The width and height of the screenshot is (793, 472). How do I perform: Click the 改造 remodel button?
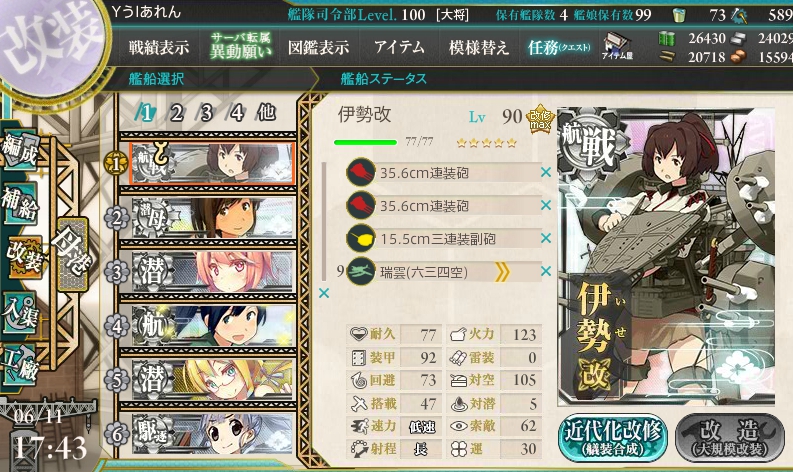tap(730, 437)
